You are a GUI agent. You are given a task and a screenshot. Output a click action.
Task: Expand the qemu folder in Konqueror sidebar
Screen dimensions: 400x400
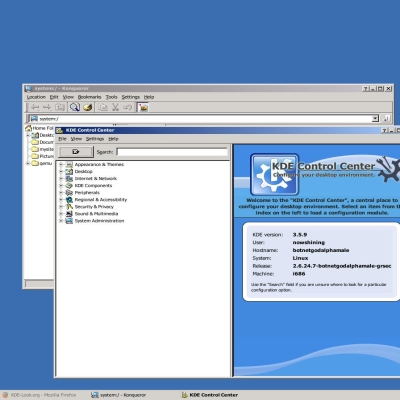point(28,163)
